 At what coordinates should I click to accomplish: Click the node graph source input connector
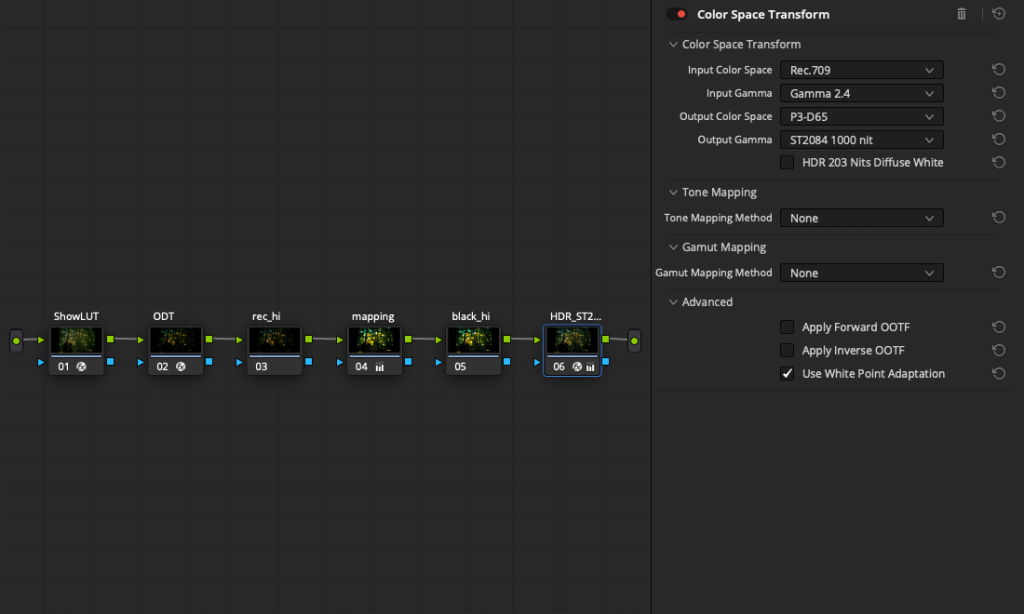[16, 340]
